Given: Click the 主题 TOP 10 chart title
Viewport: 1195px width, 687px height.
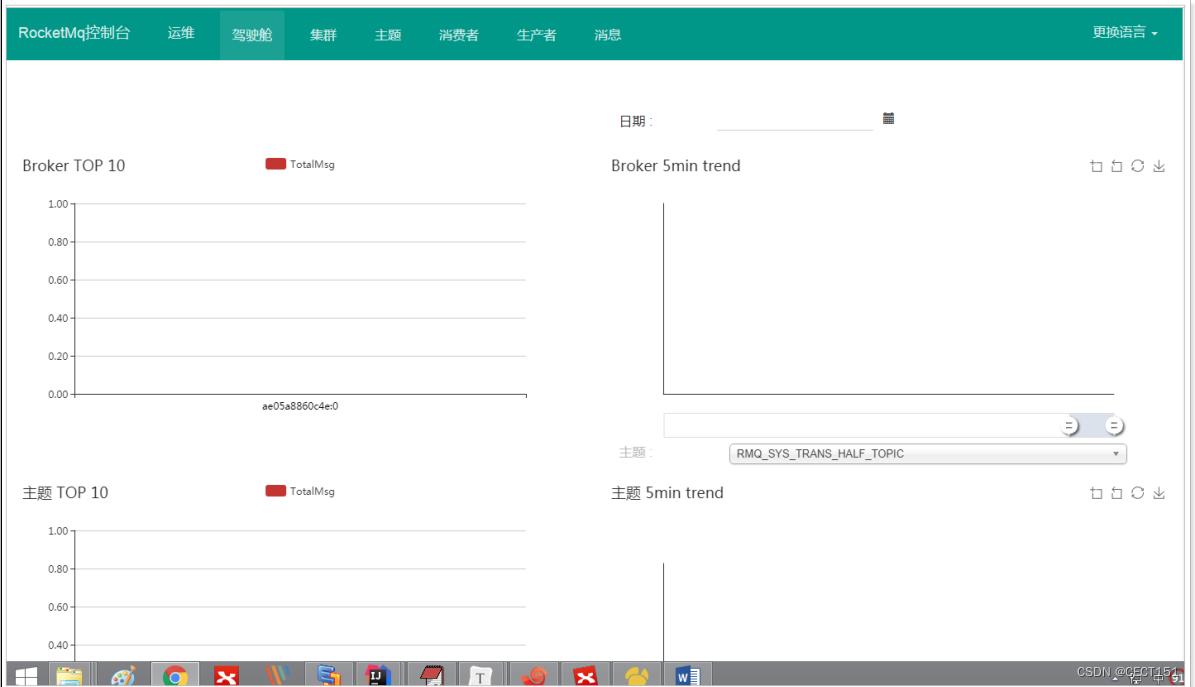Looking at the screenshot, I should (x=66, y=493).
